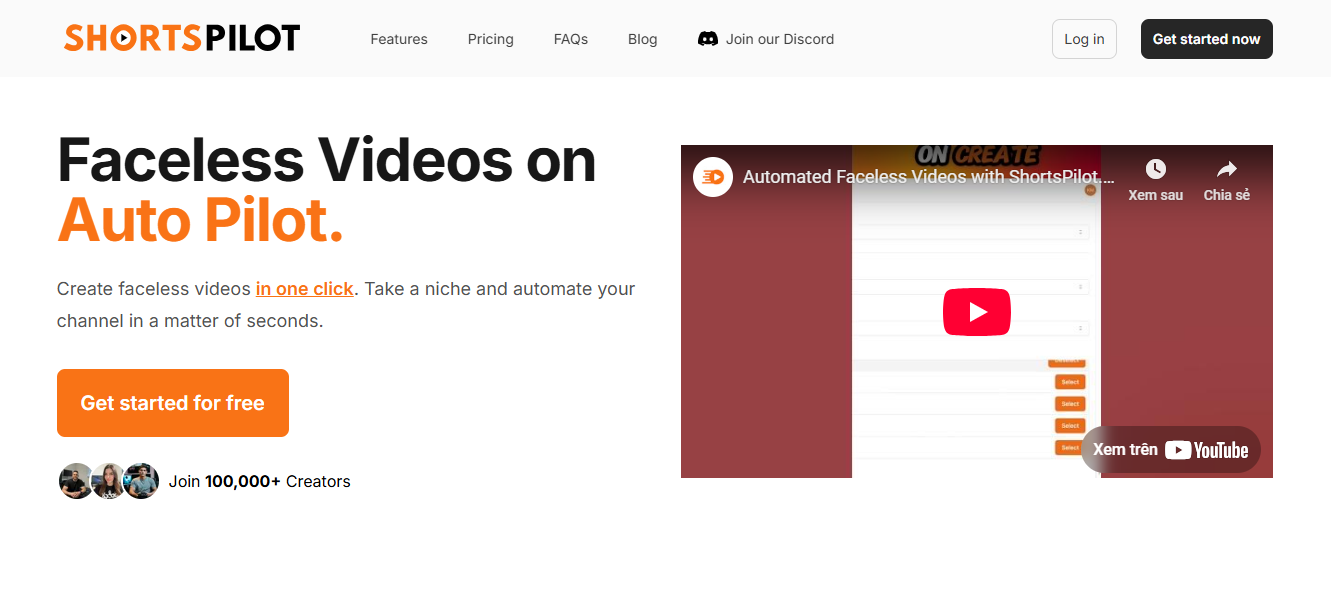Go to the Pricing section
1331x607 pixels.
point(490,39)
